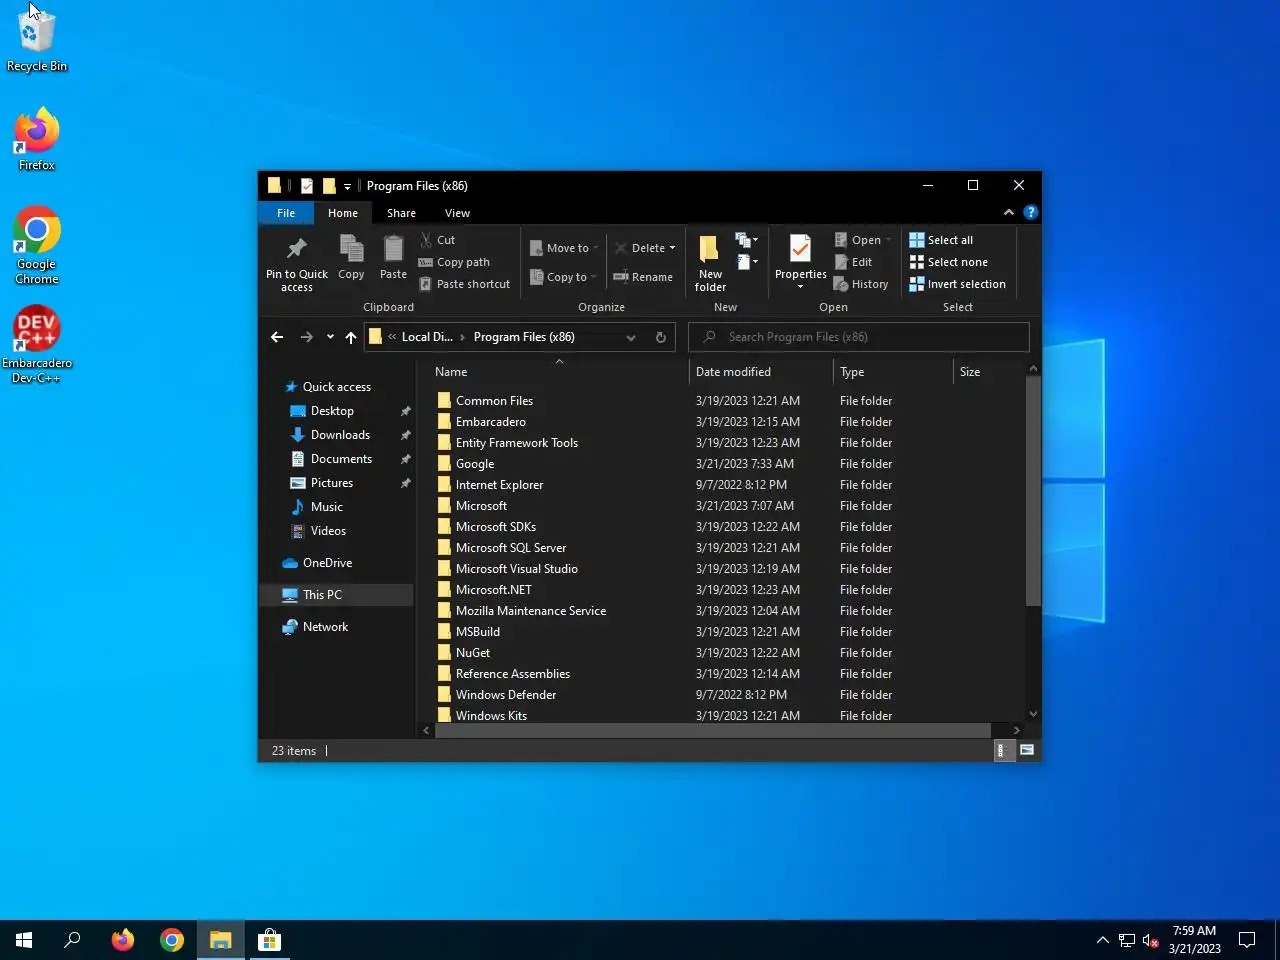
Task: Click Local Disk breadcrumb in address bar
Action: pyautogui.click(x=427, y=337)
